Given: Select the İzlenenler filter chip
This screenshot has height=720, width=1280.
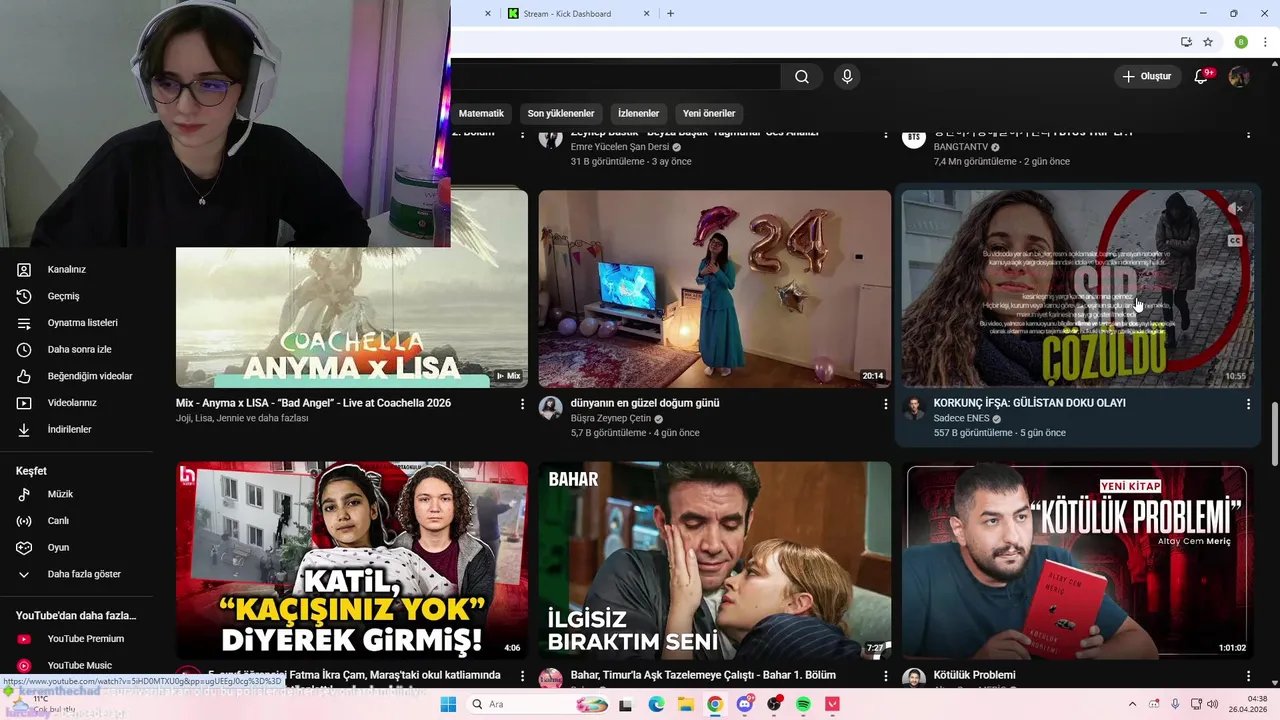Looking at the screenshot, I should 638,113.
